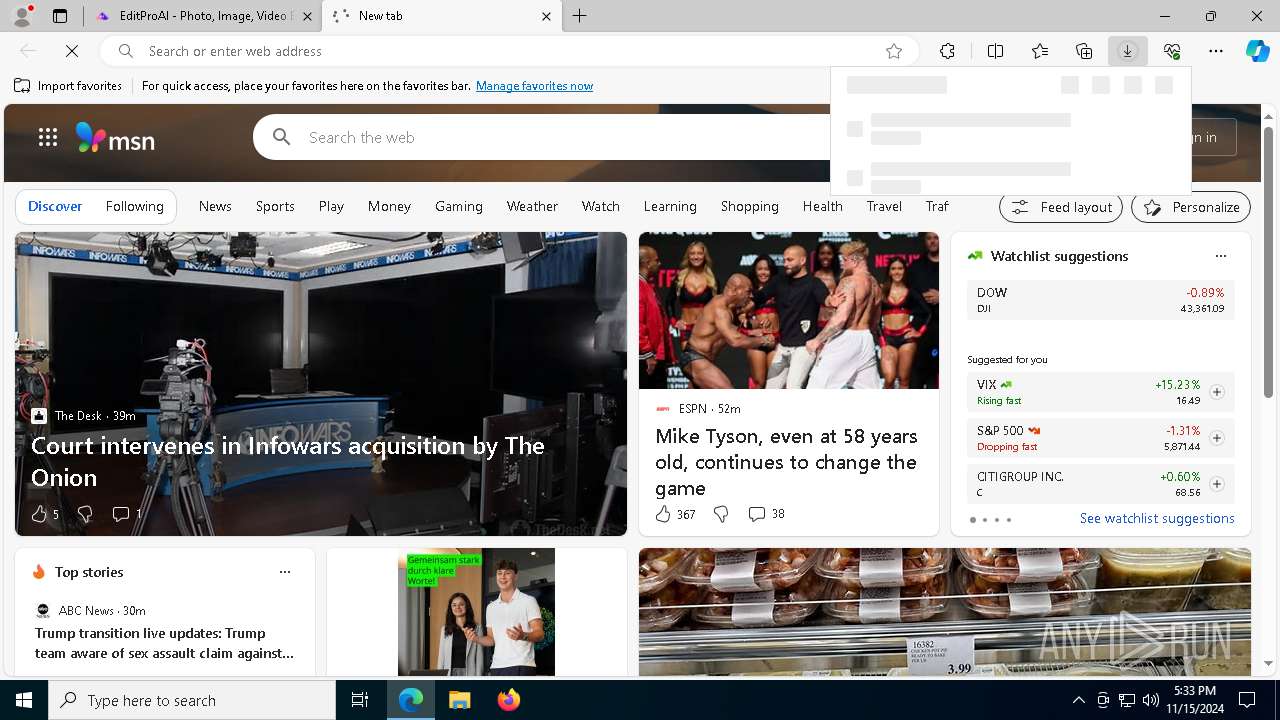1280x720 pixels.
Task: Click See watchlist suggestions link
Action: pyautogui.click(x=1157, y=518)
